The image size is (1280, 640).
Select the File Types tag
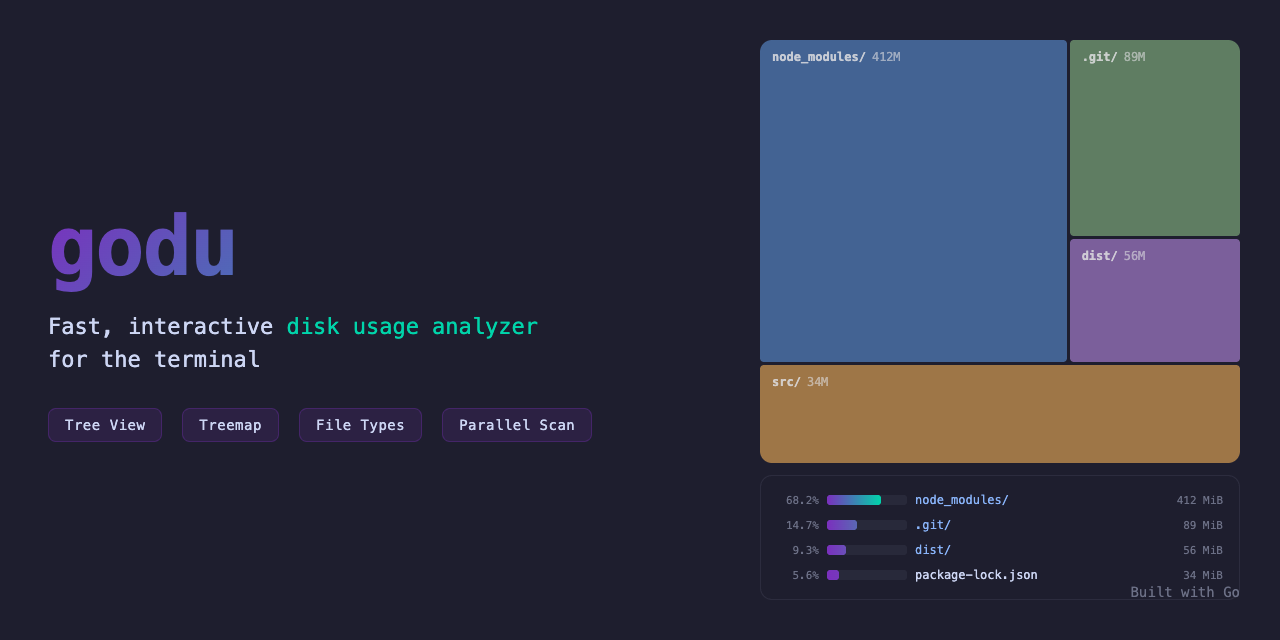360,425
